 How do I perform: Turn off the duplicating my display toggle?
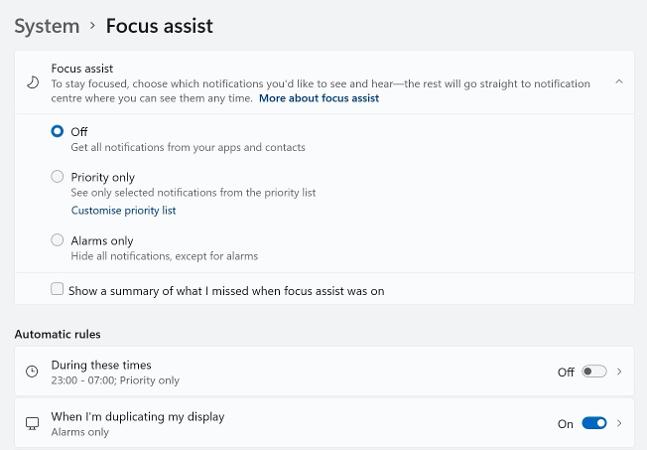tap(594, 423)
